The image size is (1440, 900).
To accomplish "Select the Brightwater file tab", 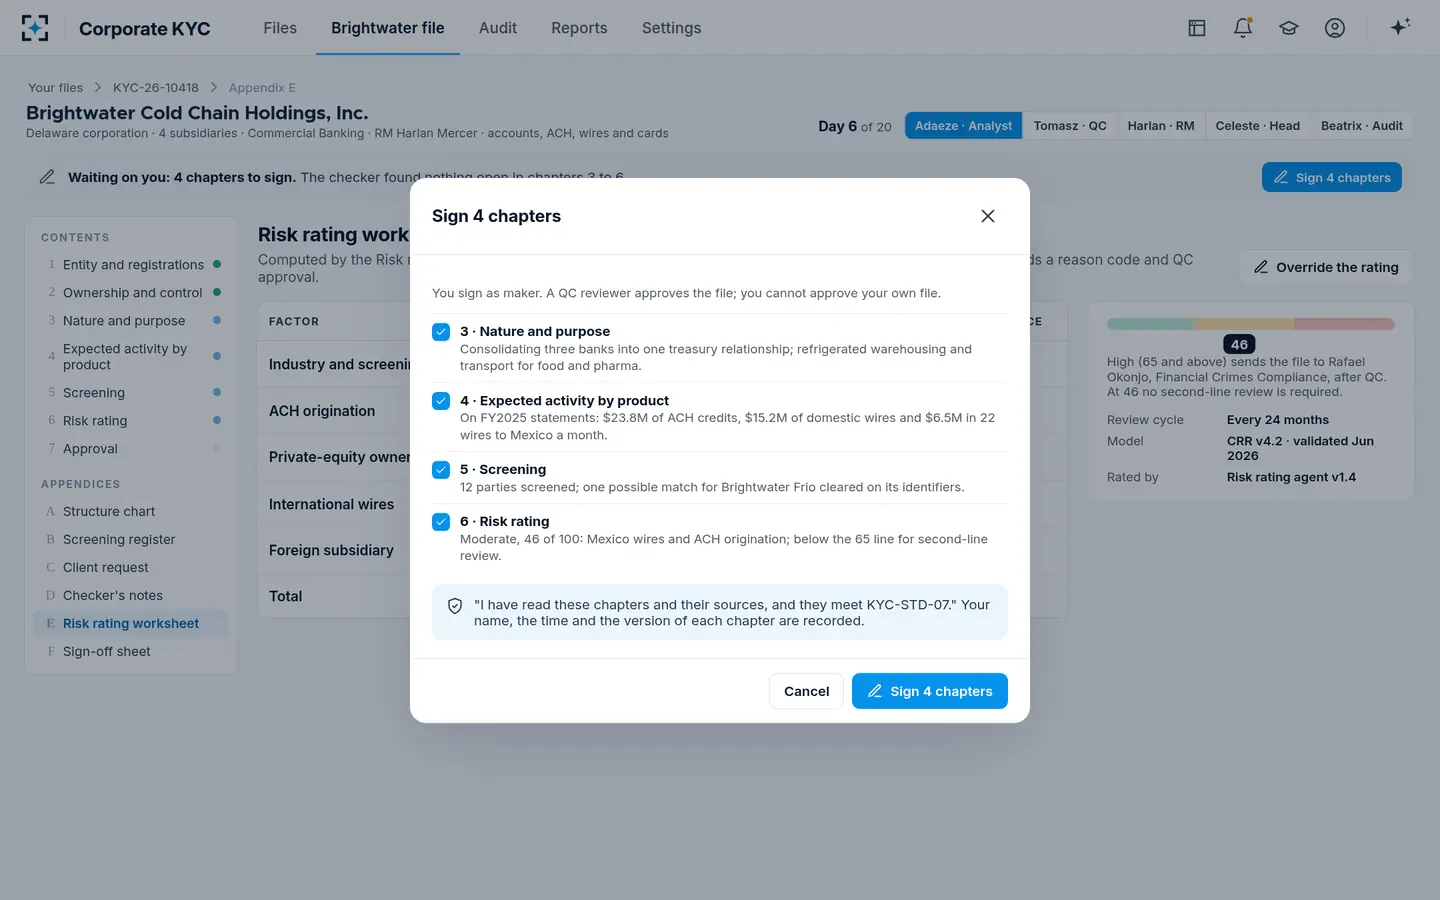I will click(x=388, y=28).
